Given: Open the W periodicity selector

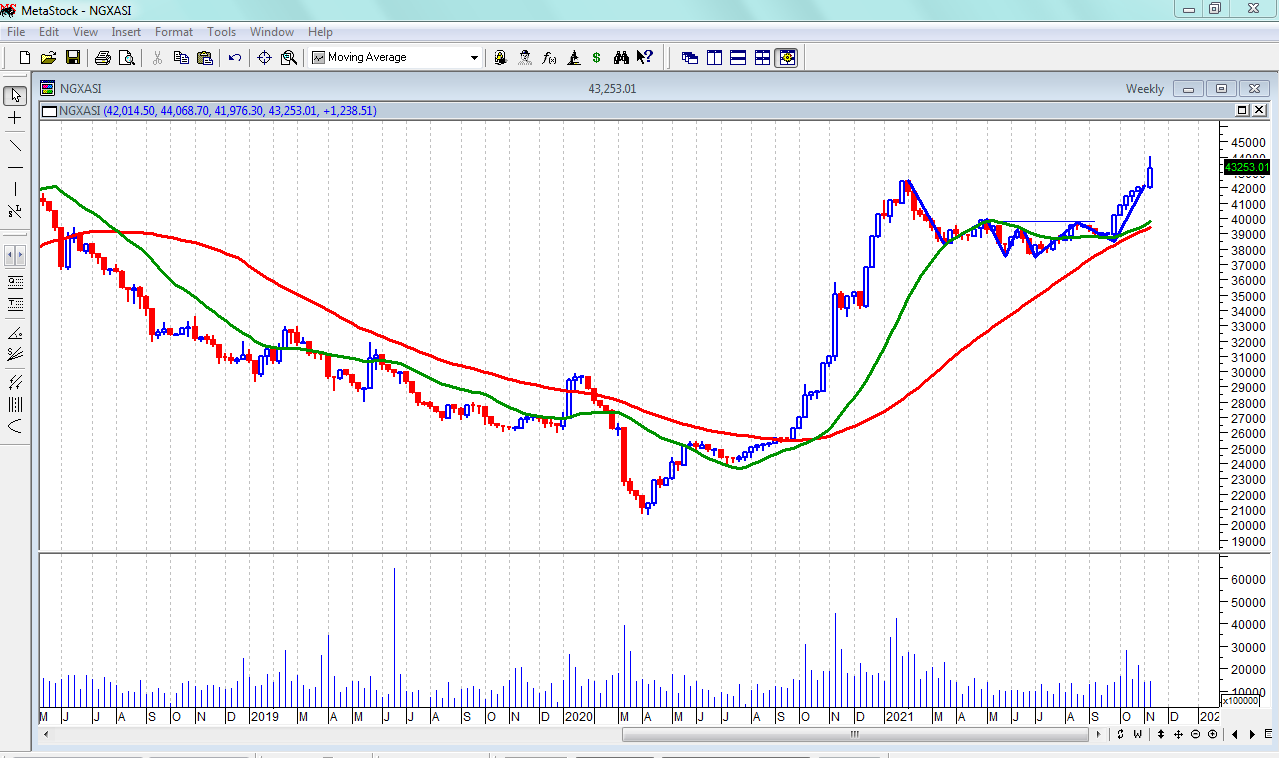Looking at the screenshot, I should (1137, 735).
